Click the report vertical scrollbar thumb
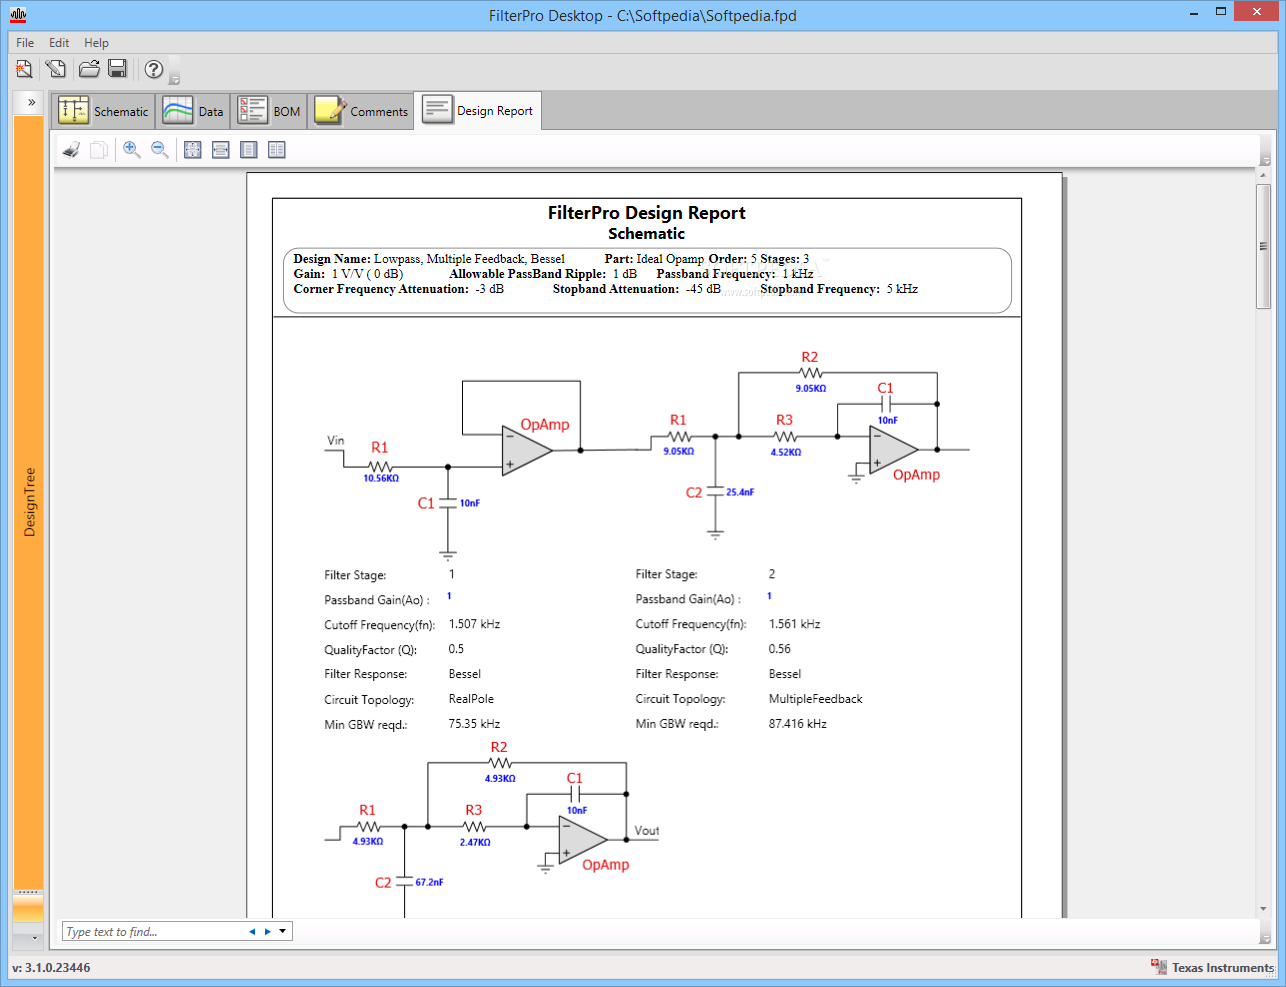Viewport: 1286px width, 987px height. click(x=1263, y=246)
